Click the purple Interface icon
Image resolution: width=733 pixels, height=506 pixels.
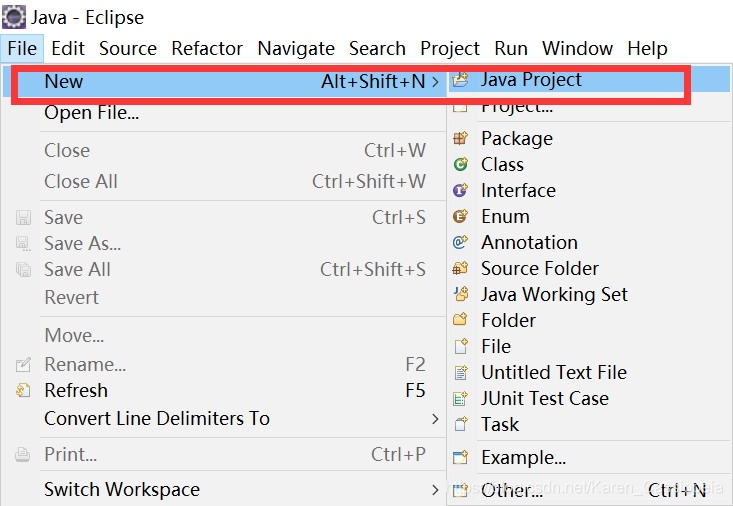pyautogui.click(x=460, y=190)
